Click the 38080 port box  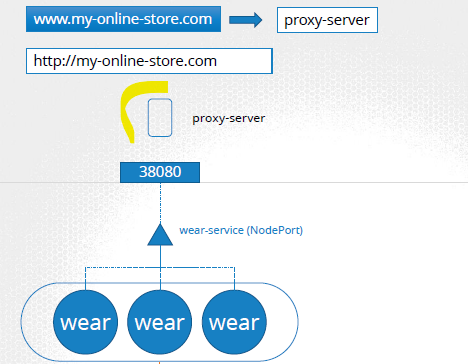[160, 172]
